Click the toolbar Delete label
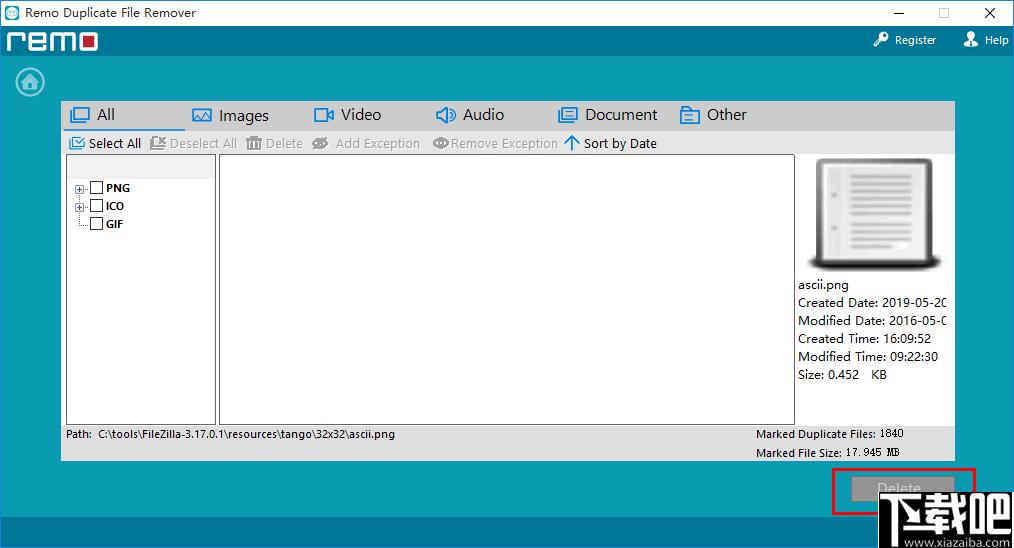 (284, 144)
